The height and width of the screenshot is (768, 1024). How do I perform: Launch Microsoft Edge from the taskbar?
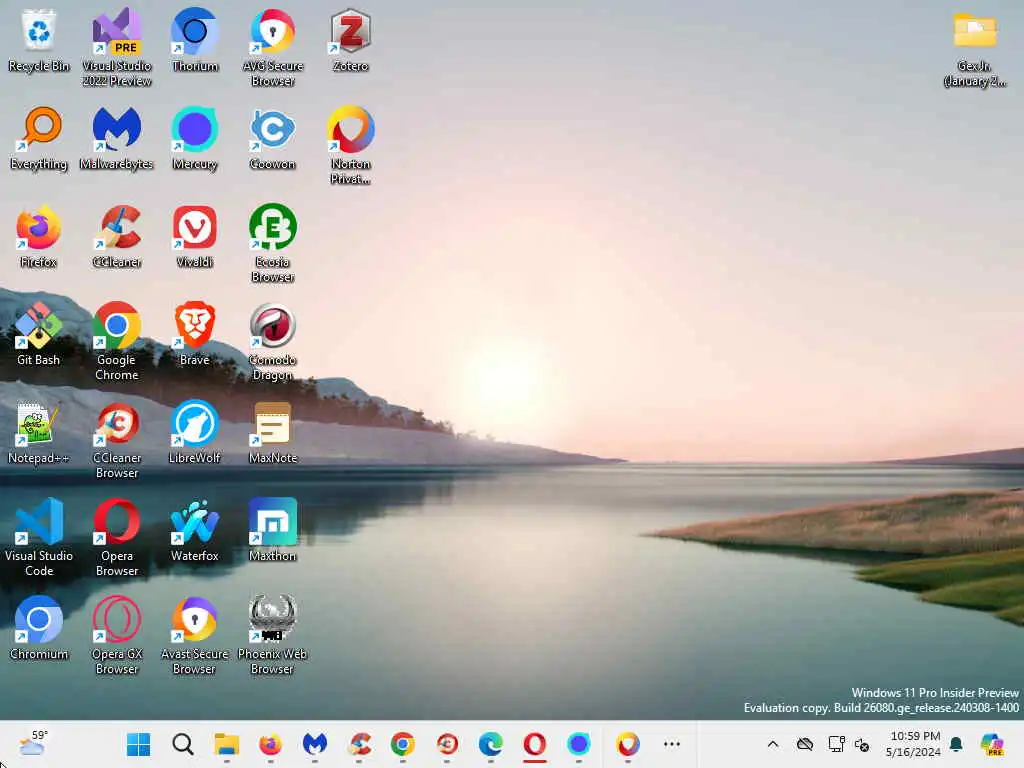pyautogui.click(x=491, y=744)
